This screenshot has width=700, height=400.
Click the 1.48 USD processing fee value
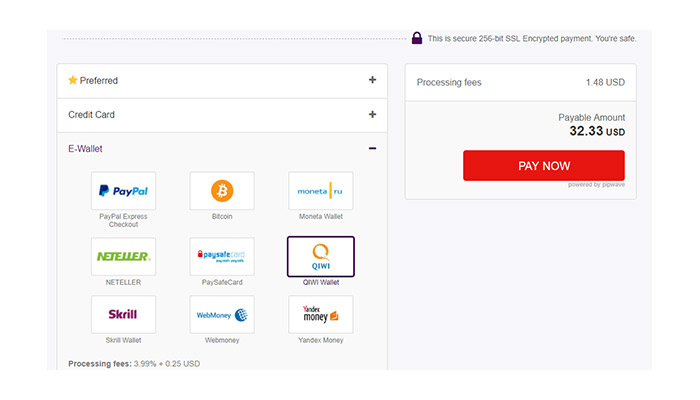[605, 83]
